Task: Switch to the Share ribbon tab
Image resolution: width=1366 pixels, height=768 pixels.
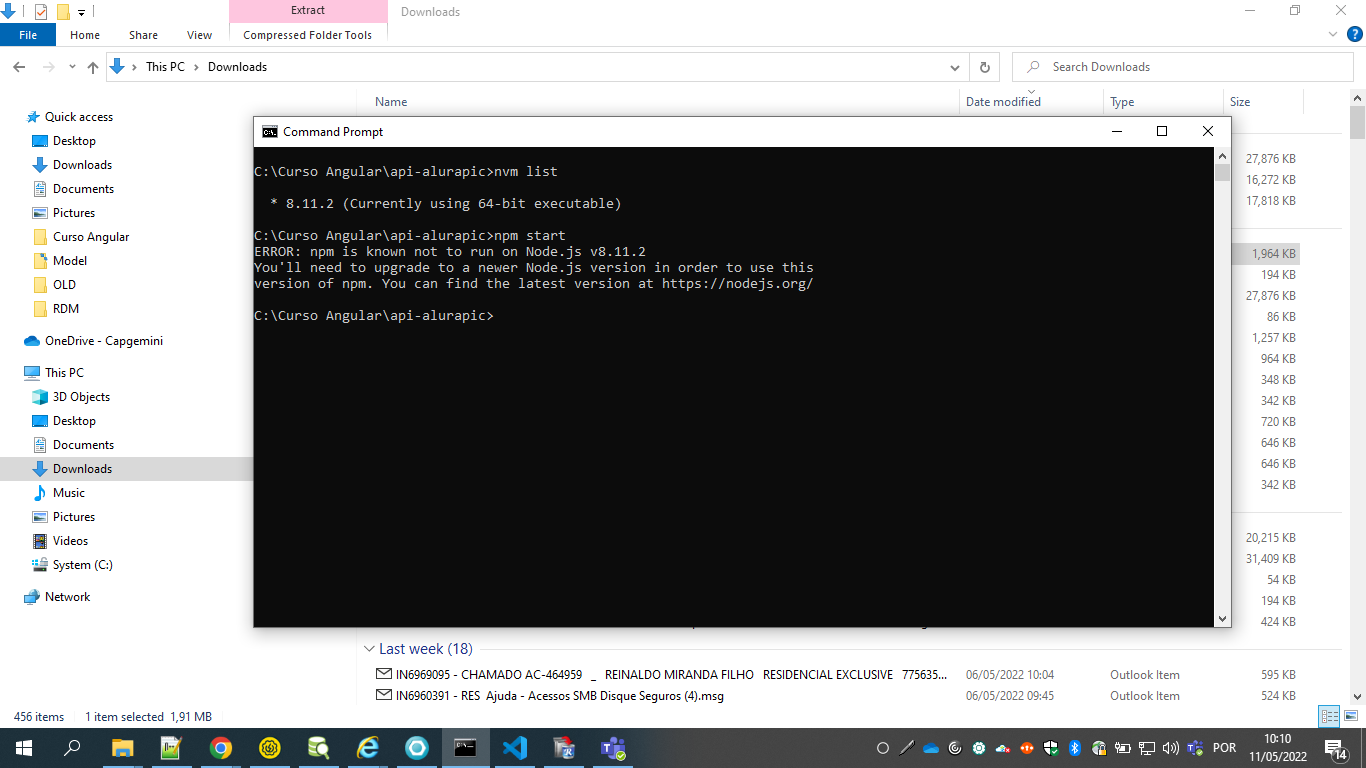Action: coord(143,35)
